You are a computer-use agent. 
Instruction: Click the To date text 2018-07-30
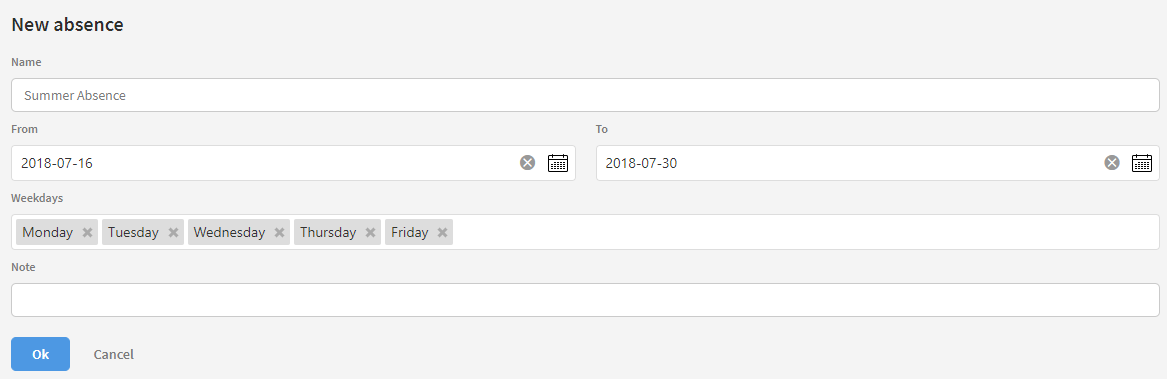click(x=641, y=163)
